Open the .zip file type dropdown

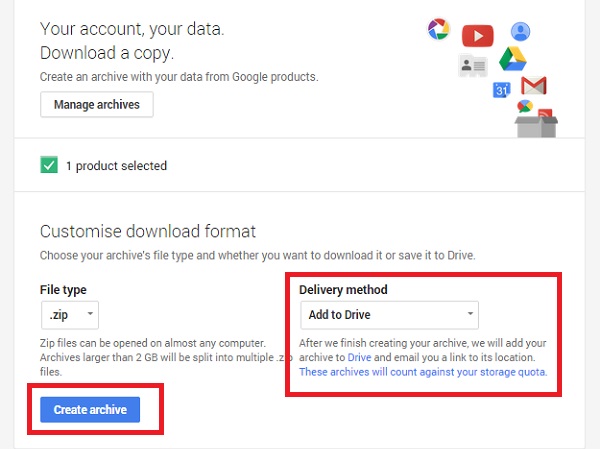coord(70,315)
